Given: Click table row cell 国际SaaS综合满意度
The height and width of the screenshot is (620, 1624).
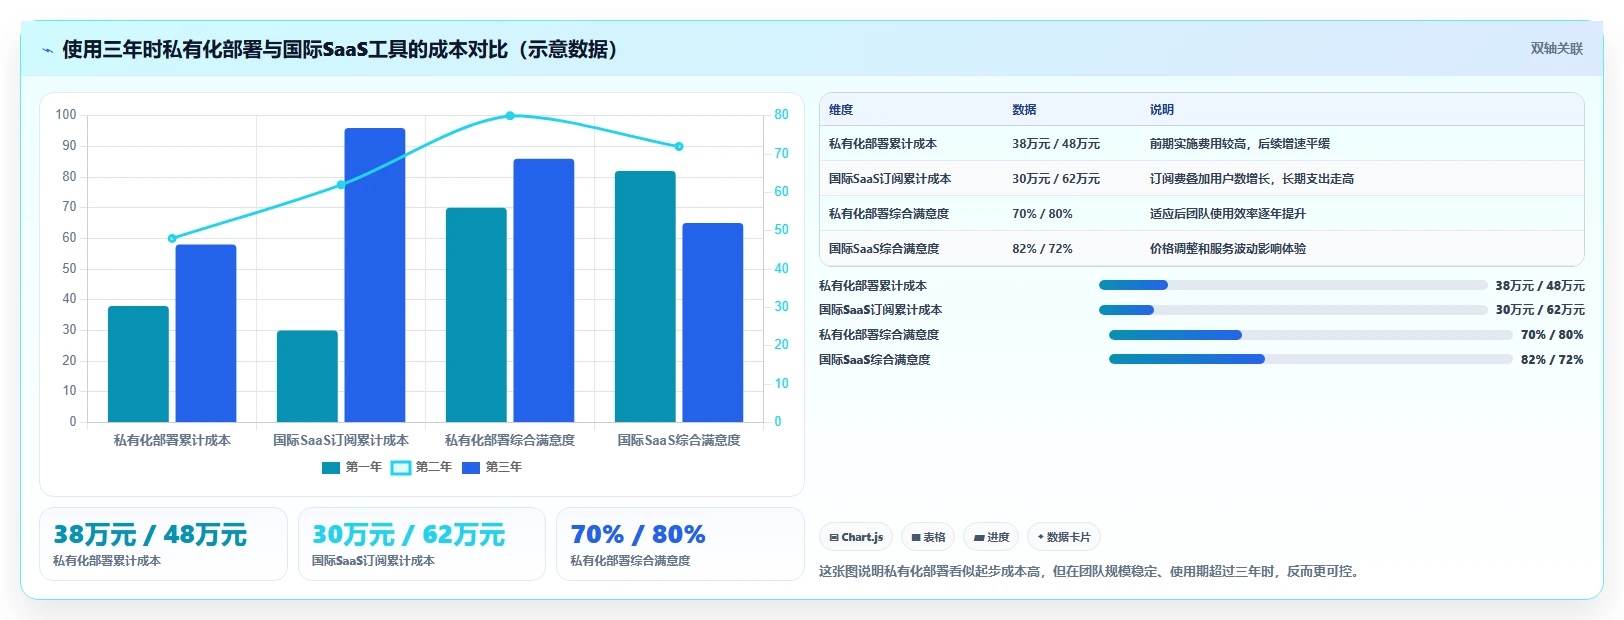Looking at the screenshot, I should point(884,249).
